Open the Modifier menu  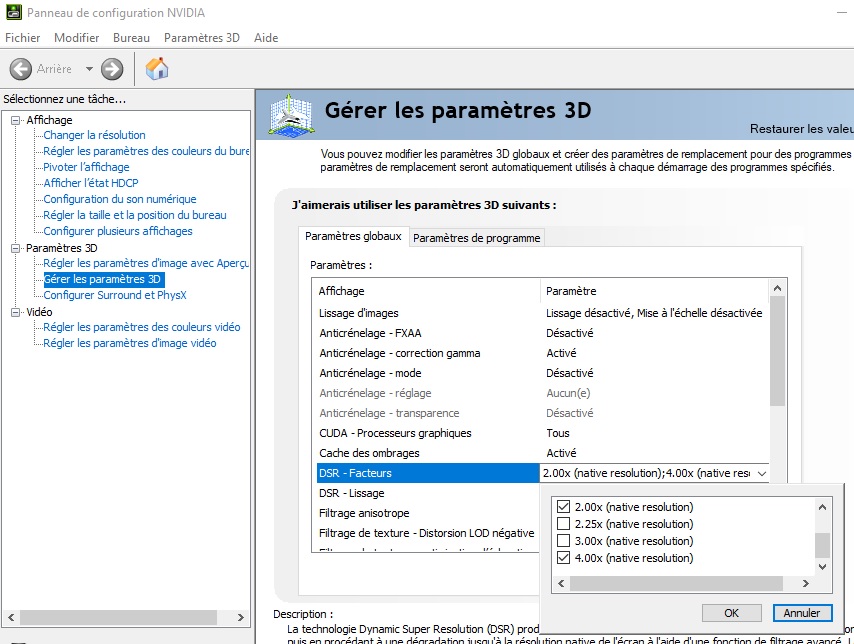[x=76, y=38]
